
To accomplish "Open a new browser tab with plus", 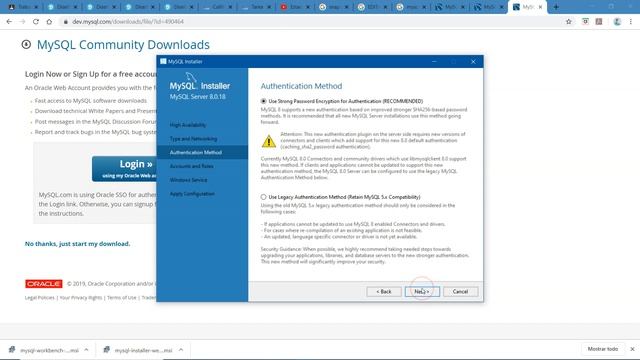I will tap(556, 7).
